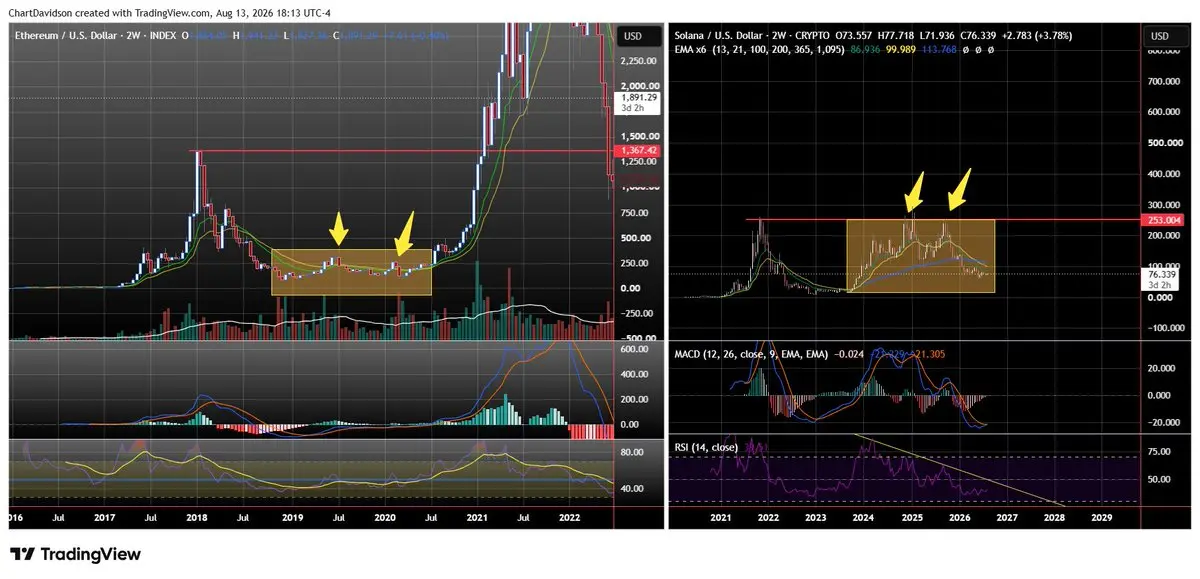Click 2025 on the Solana time axis
The height and width of the screenshot is (579, 1200).
tap(912, 518)
